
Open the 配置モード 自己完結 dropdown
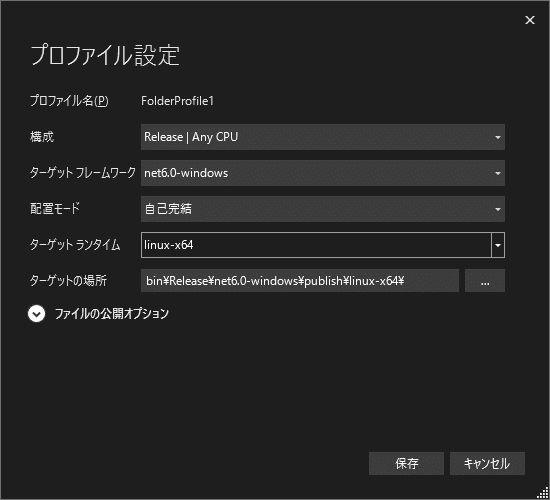pyautogui.click(x=323, y=209)
